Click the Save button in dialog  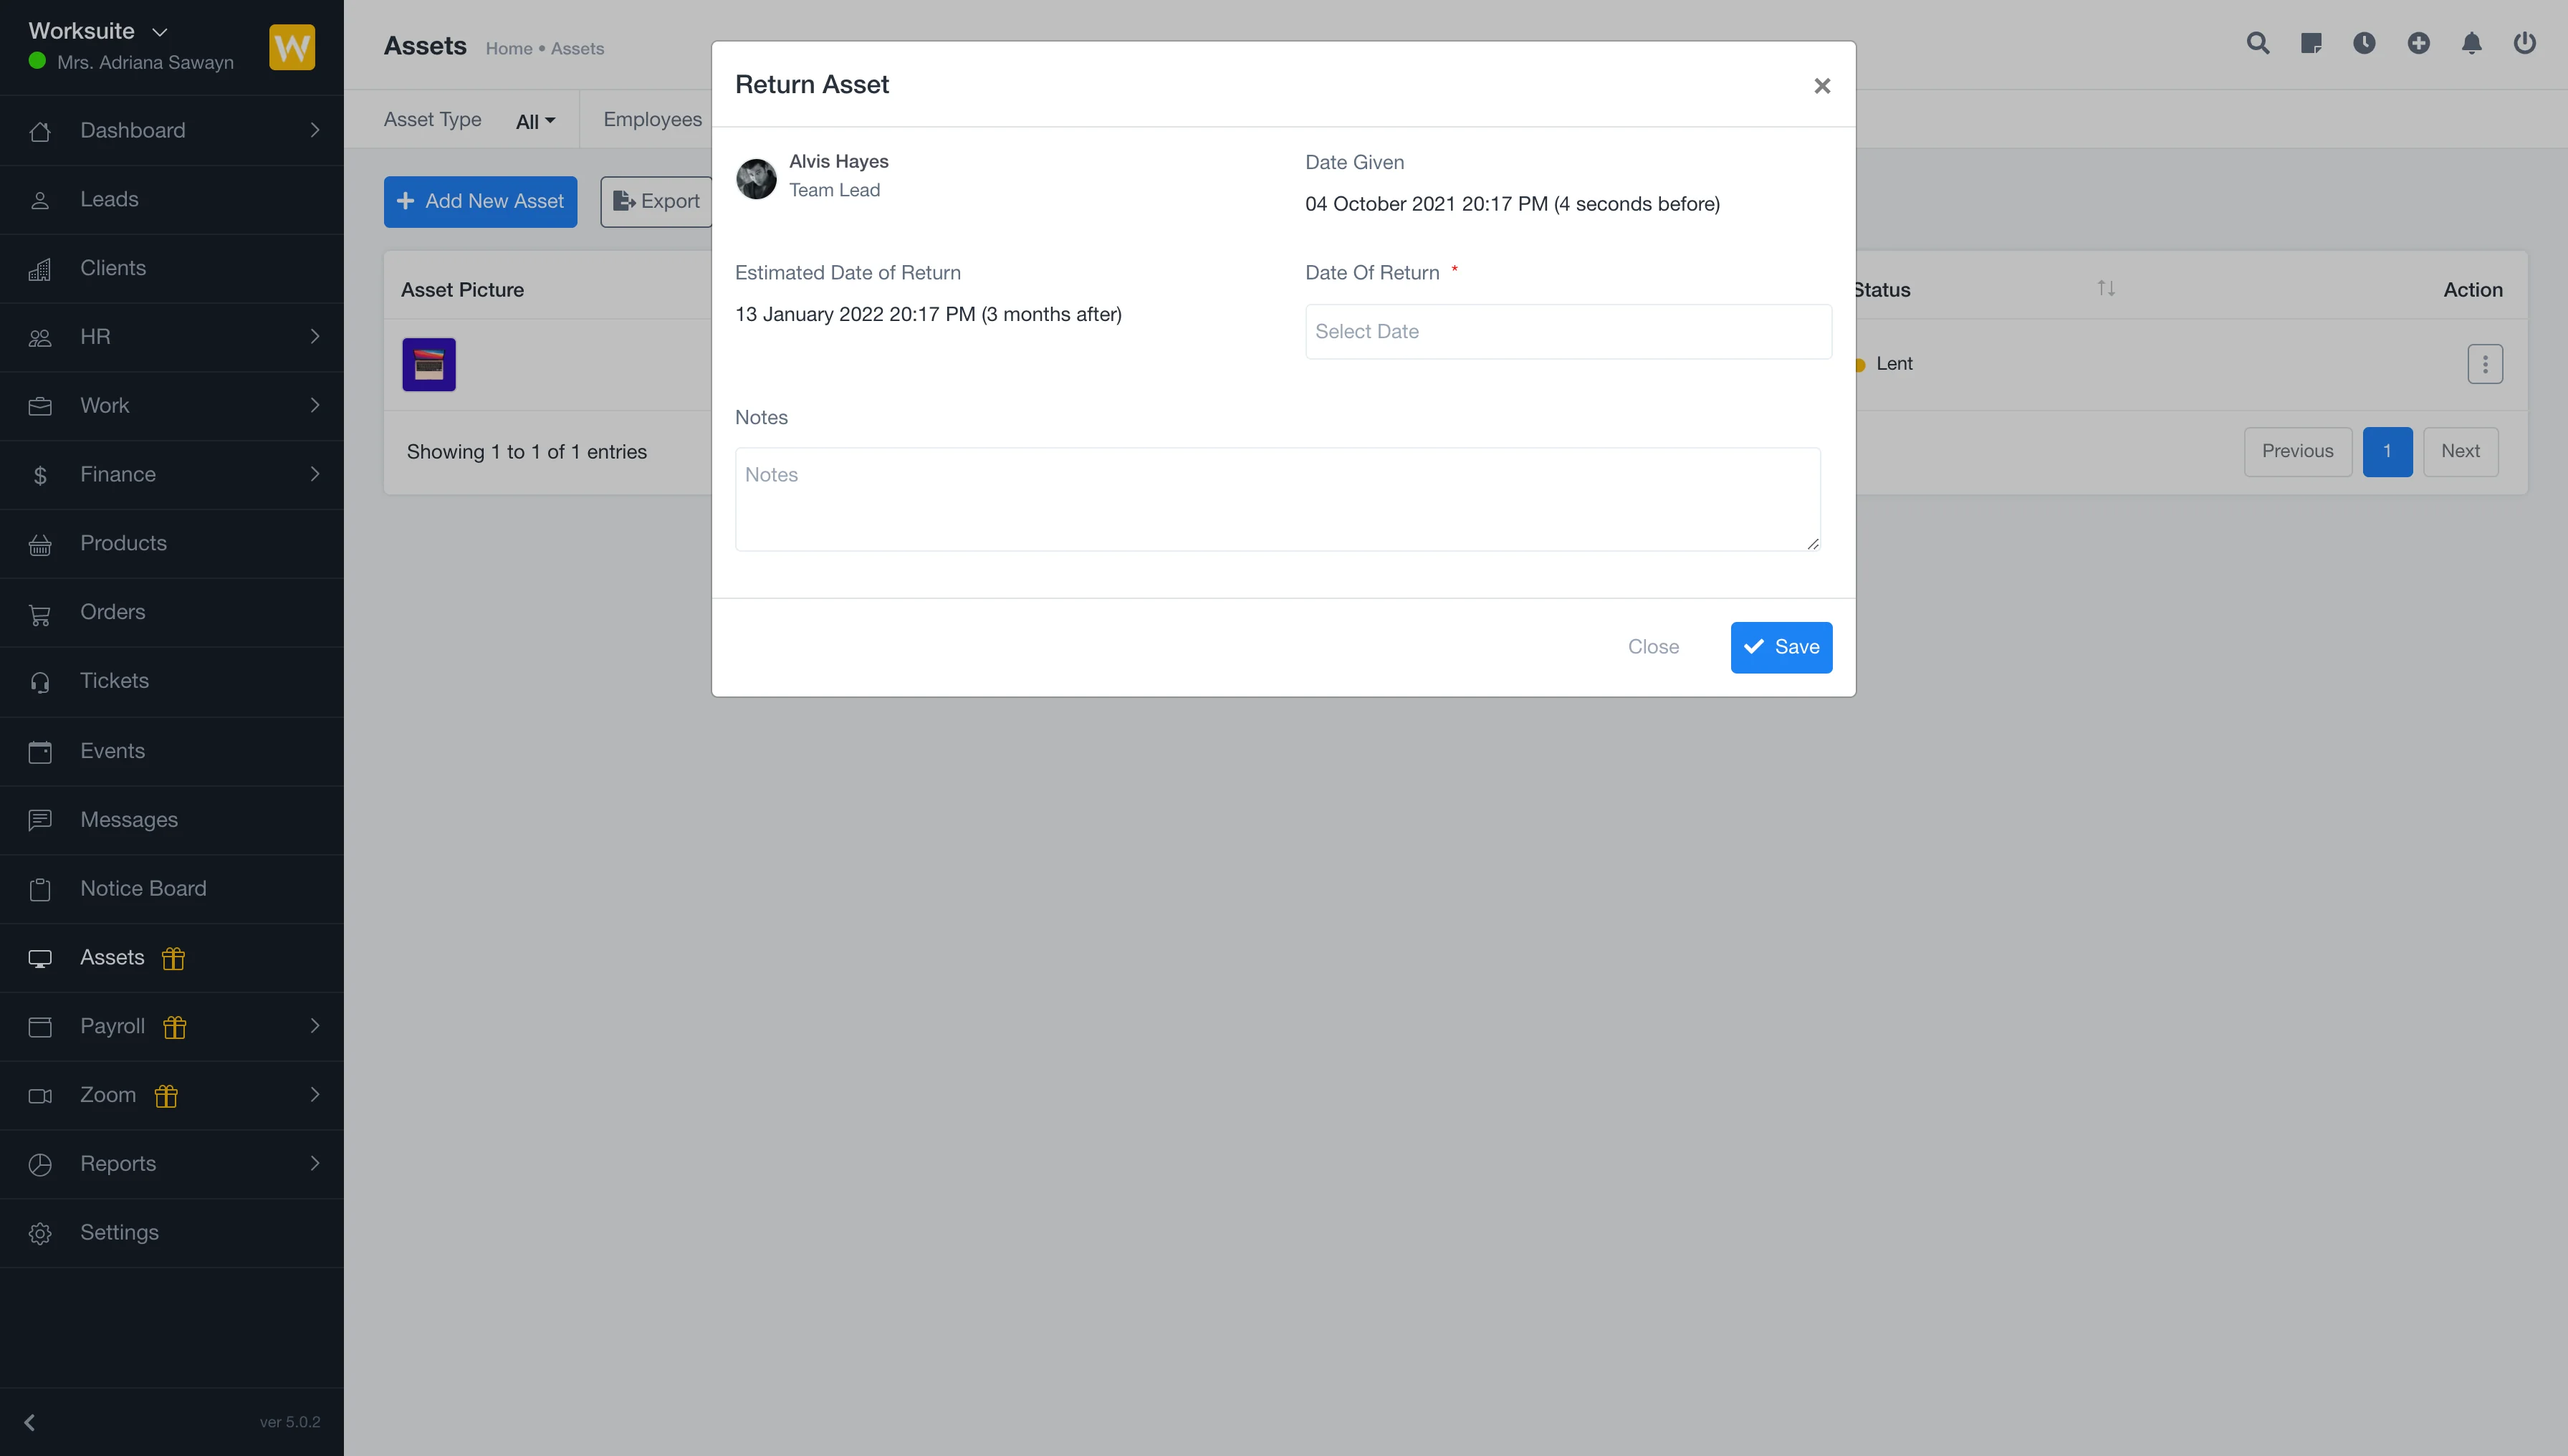pyautogui.click(x=1781, y=647)
